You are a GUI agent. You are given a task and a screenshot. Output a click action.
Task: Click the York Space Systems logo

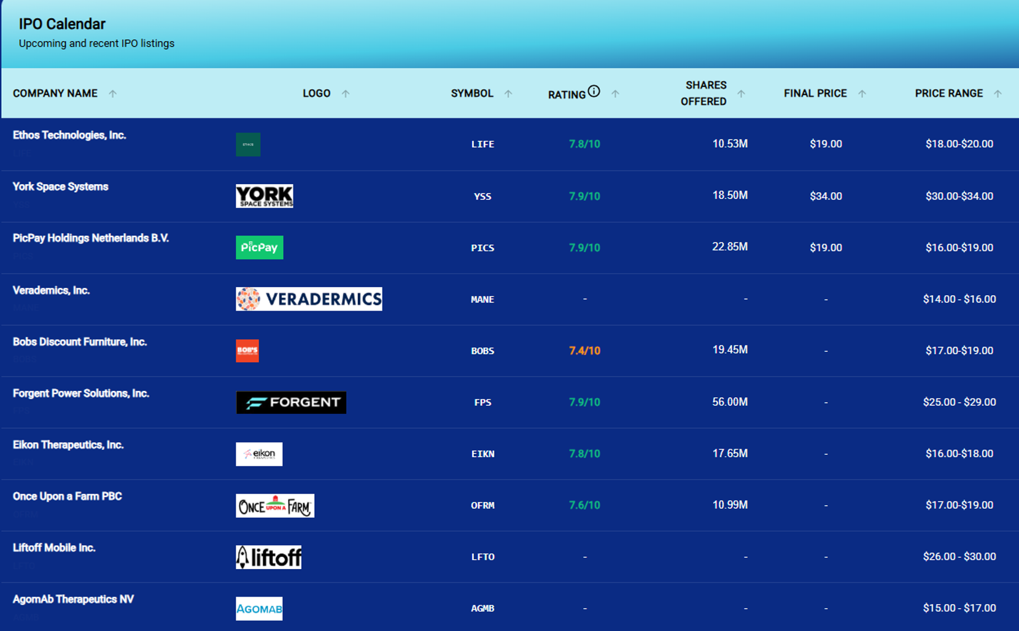pyautogui.click(x=264, y=196)
